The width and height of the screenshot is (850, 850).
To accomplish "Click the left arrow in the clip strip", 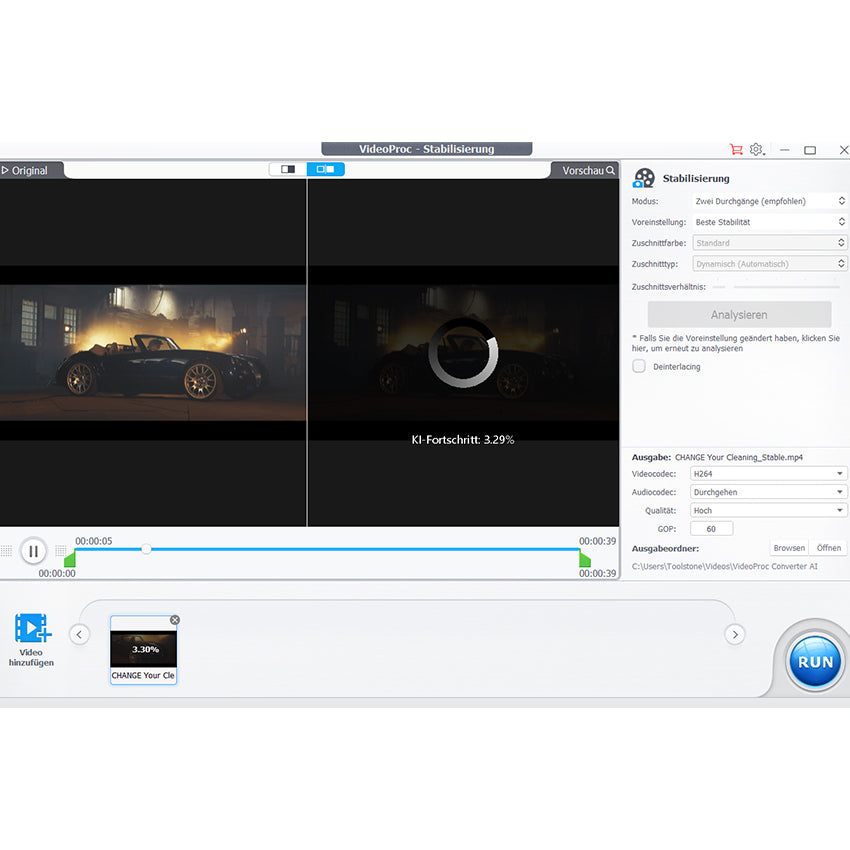I will click(79, 634).
